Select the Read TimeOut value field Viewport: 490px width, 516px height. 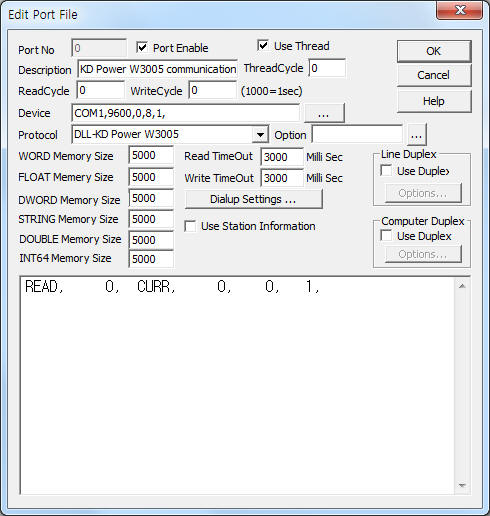point(282,157)
